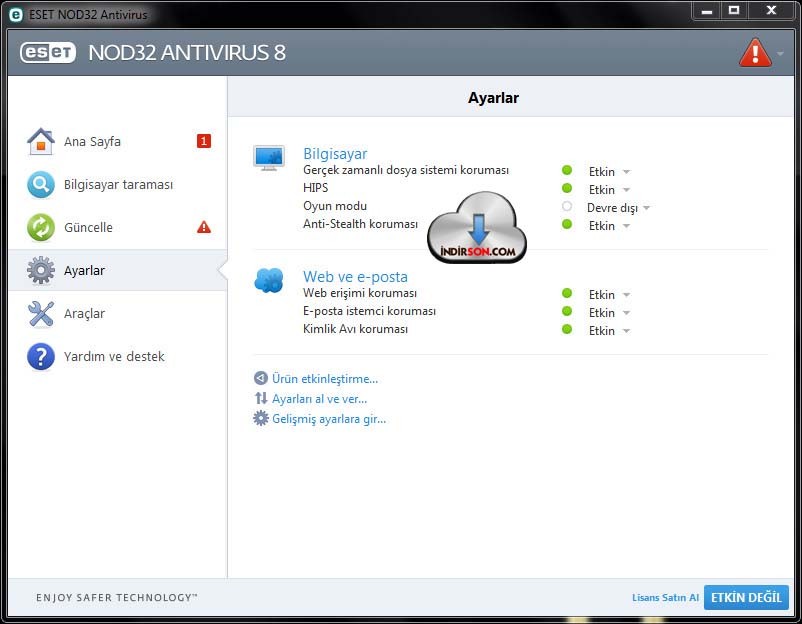The height and width of the screenshot is (624, 802).
Task: Click the Yardım ve destek question mark icon
Action: coord(41,356)
